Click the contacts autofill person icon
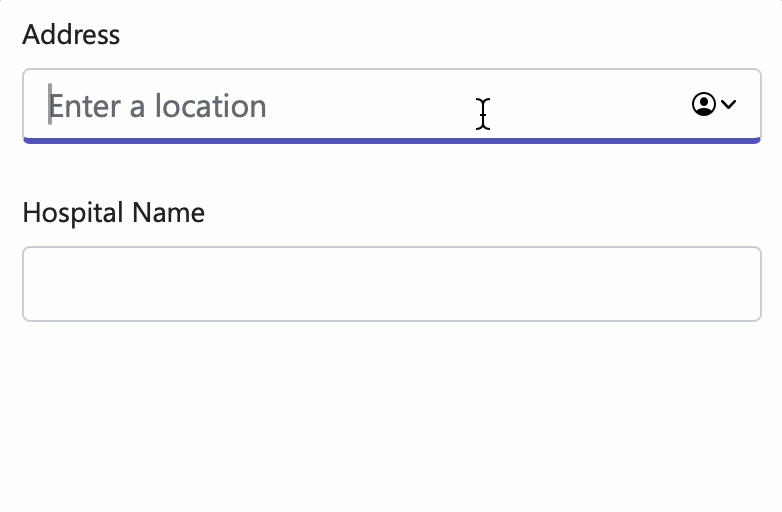The image size is (782, 512). click(x=704, y=104)
